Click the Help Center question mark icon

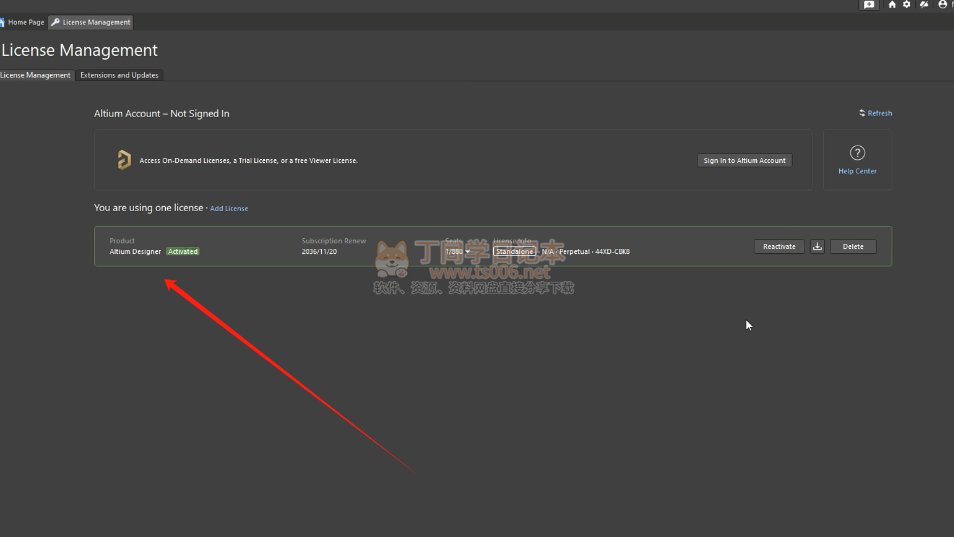[857, 153]
